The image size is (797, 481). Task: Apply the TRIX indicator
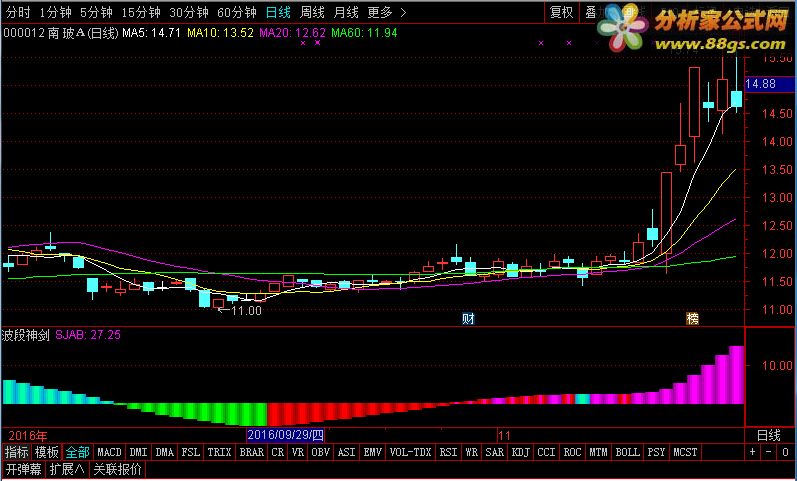[x=219, y=452]
